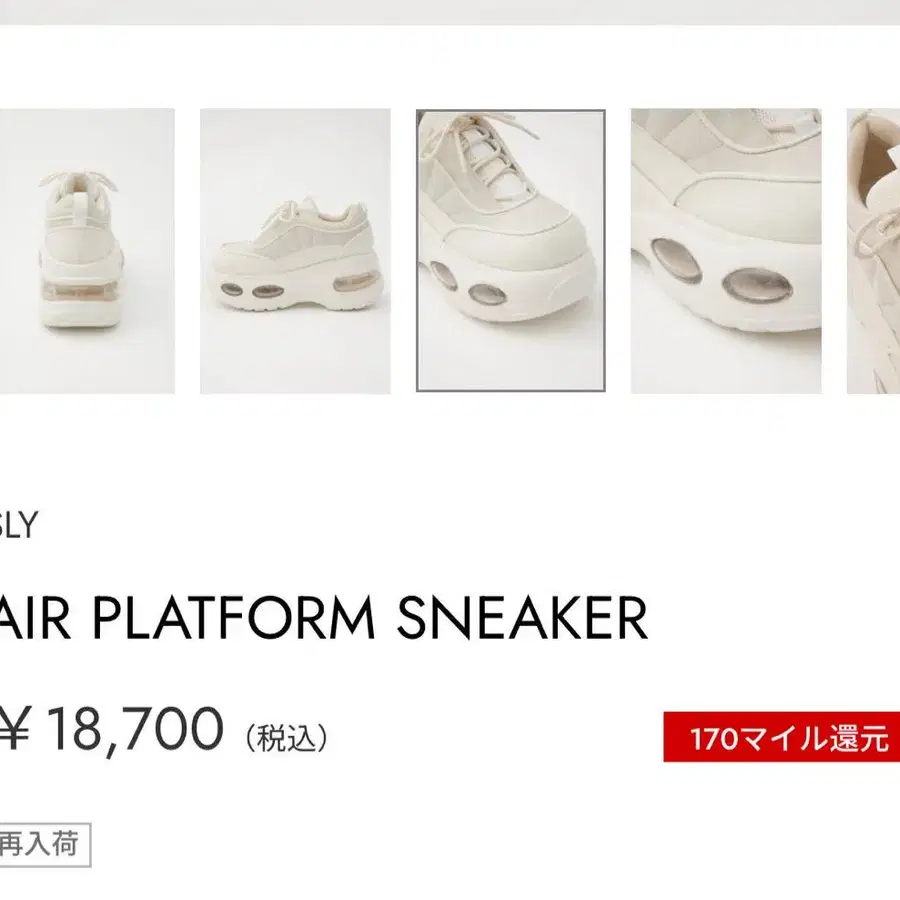Pick the thumbnail showing two oval sole windows enlarged
Image resolution: width=900 pixels, height=900 pixels.
coord(726,251)
